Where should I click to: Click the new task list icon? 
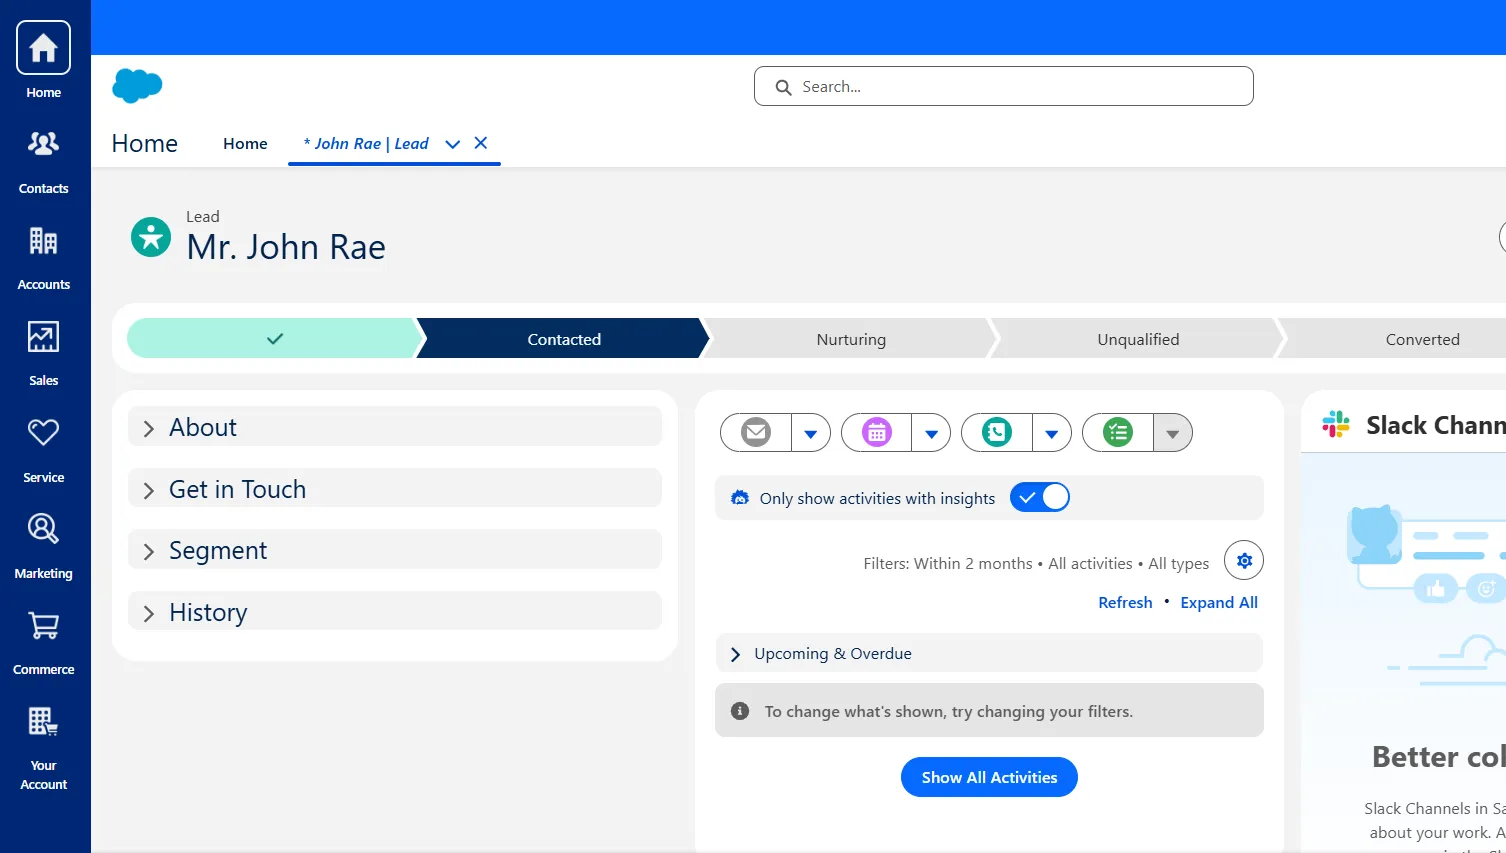click(1118, 432)
